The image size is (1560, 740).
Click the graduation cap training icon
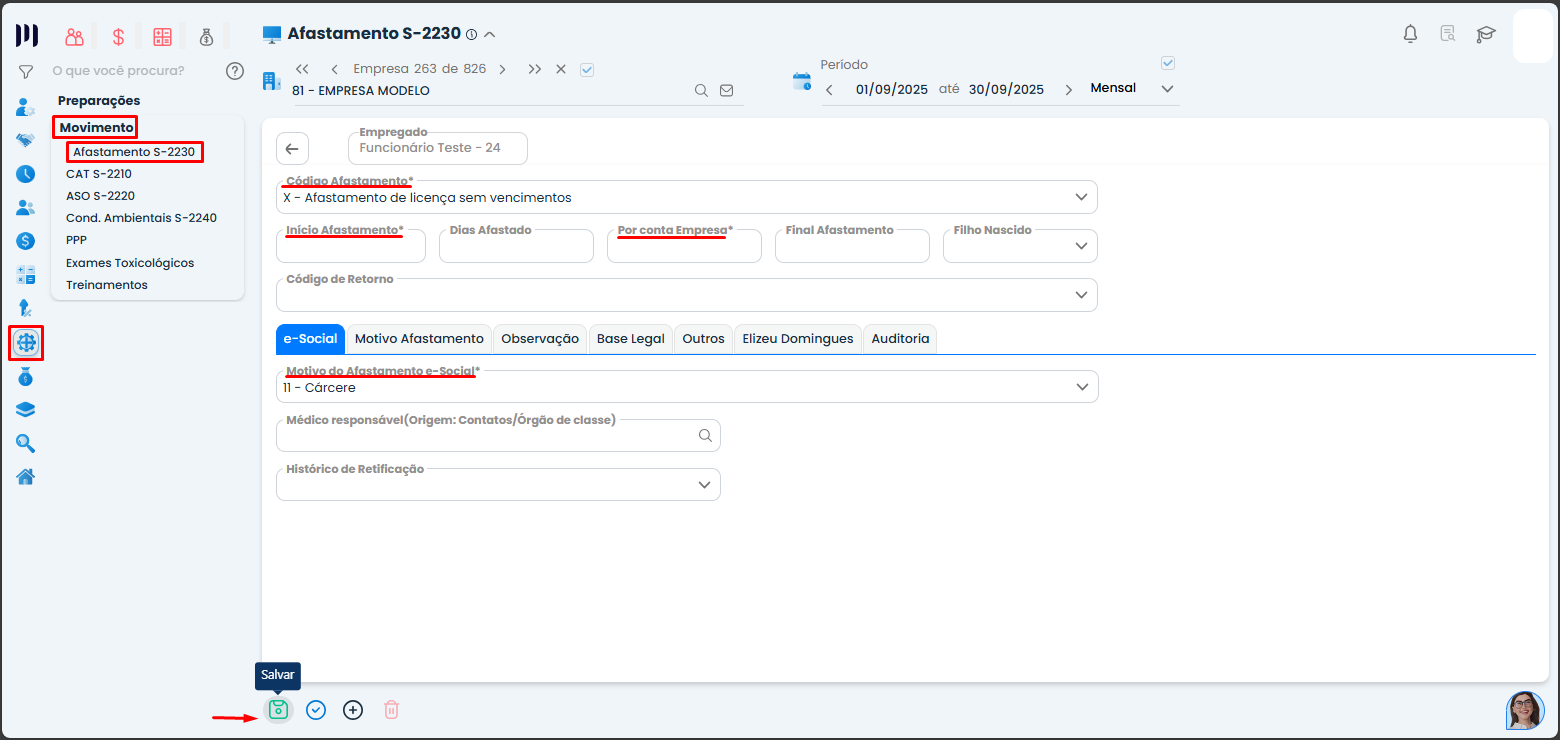tap(1486, 34)
